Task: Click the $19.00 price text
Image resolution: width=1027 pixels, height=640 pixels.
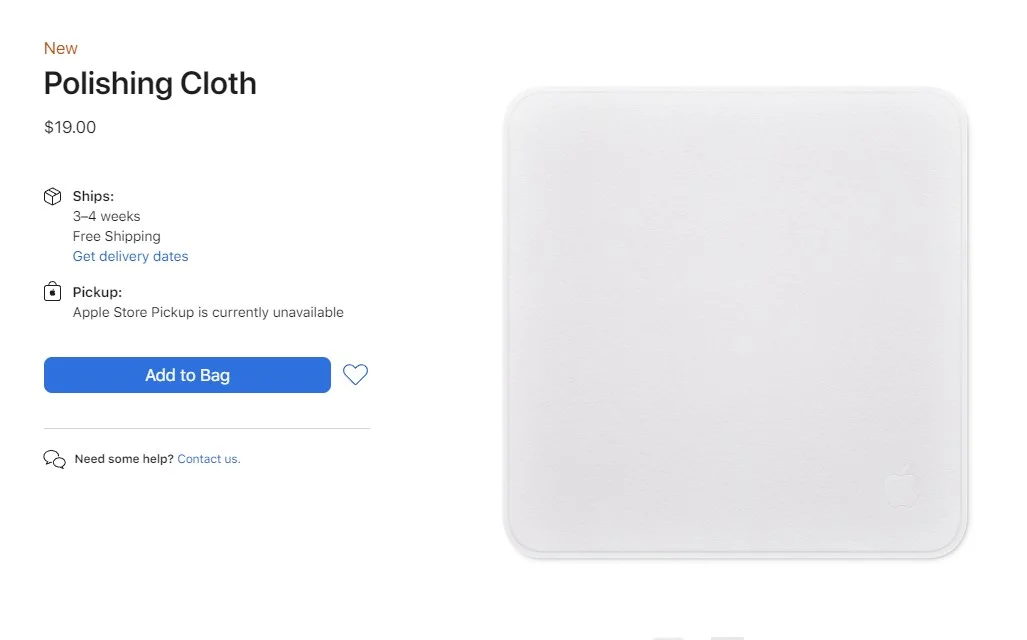Action: (x=70, y=127)
